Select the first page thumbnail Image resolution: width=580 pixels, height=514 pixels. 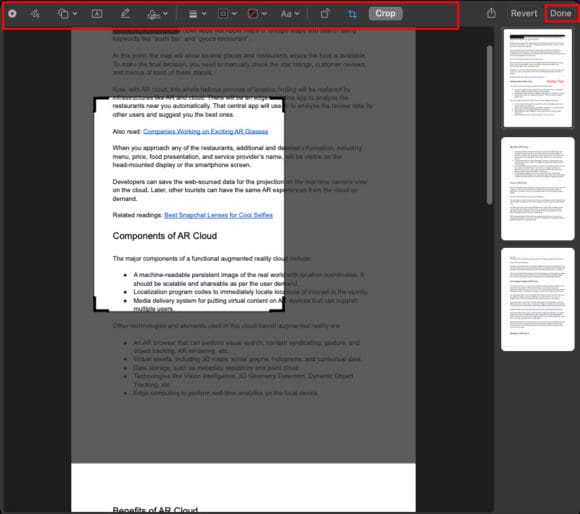pos(537,78)
